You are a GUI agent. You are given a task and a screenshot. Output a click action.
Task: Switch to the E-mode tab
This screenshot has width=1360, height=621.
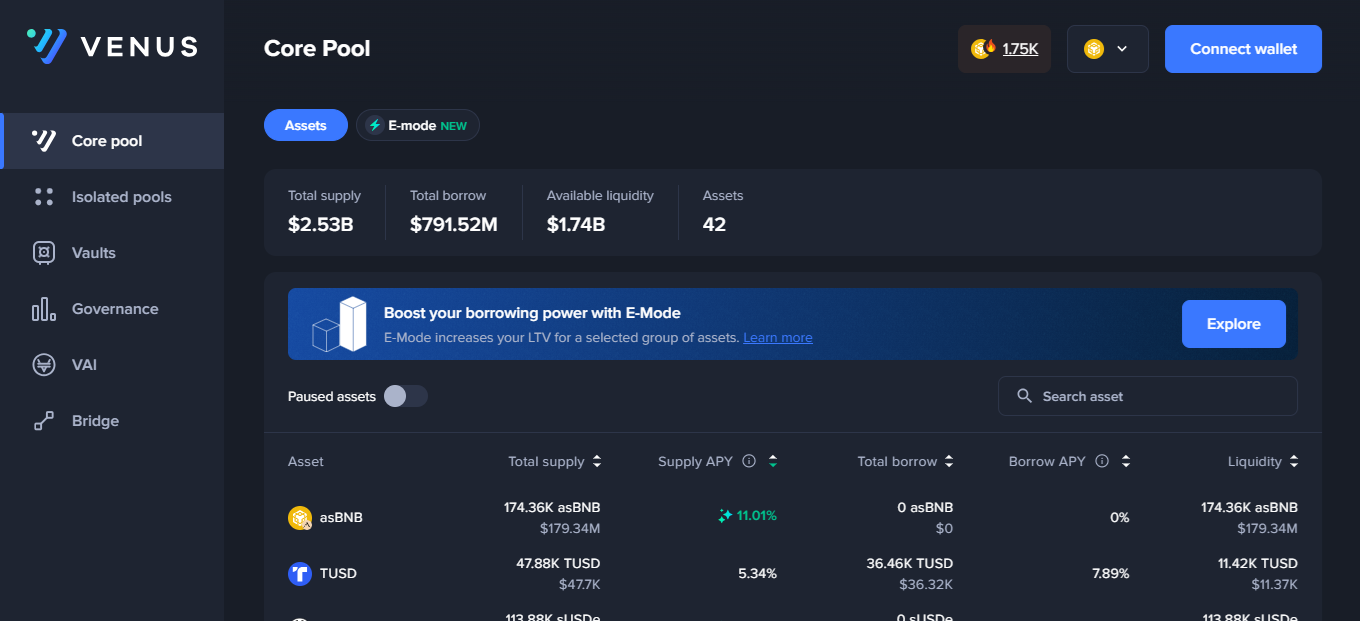pyautogui.click(x=418, y=126)
